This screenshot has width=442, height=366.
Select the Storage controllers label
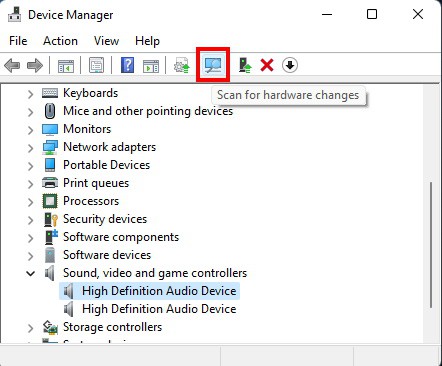(113, 327)
